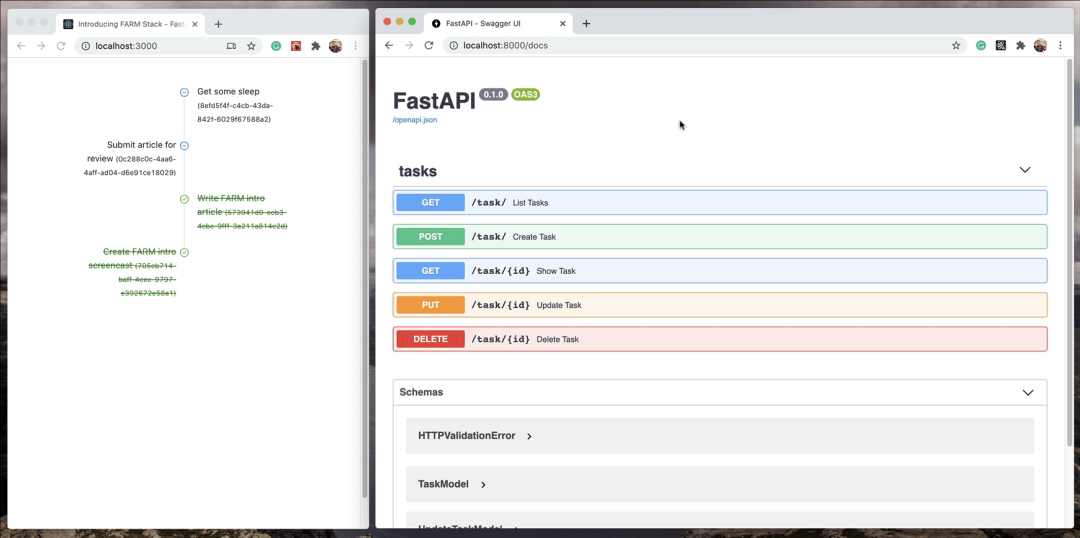The height and width of the screenshot is (538, 1080).
Task: Uncheck the 'Write FARM intro article' check circle
Action: 184,199
